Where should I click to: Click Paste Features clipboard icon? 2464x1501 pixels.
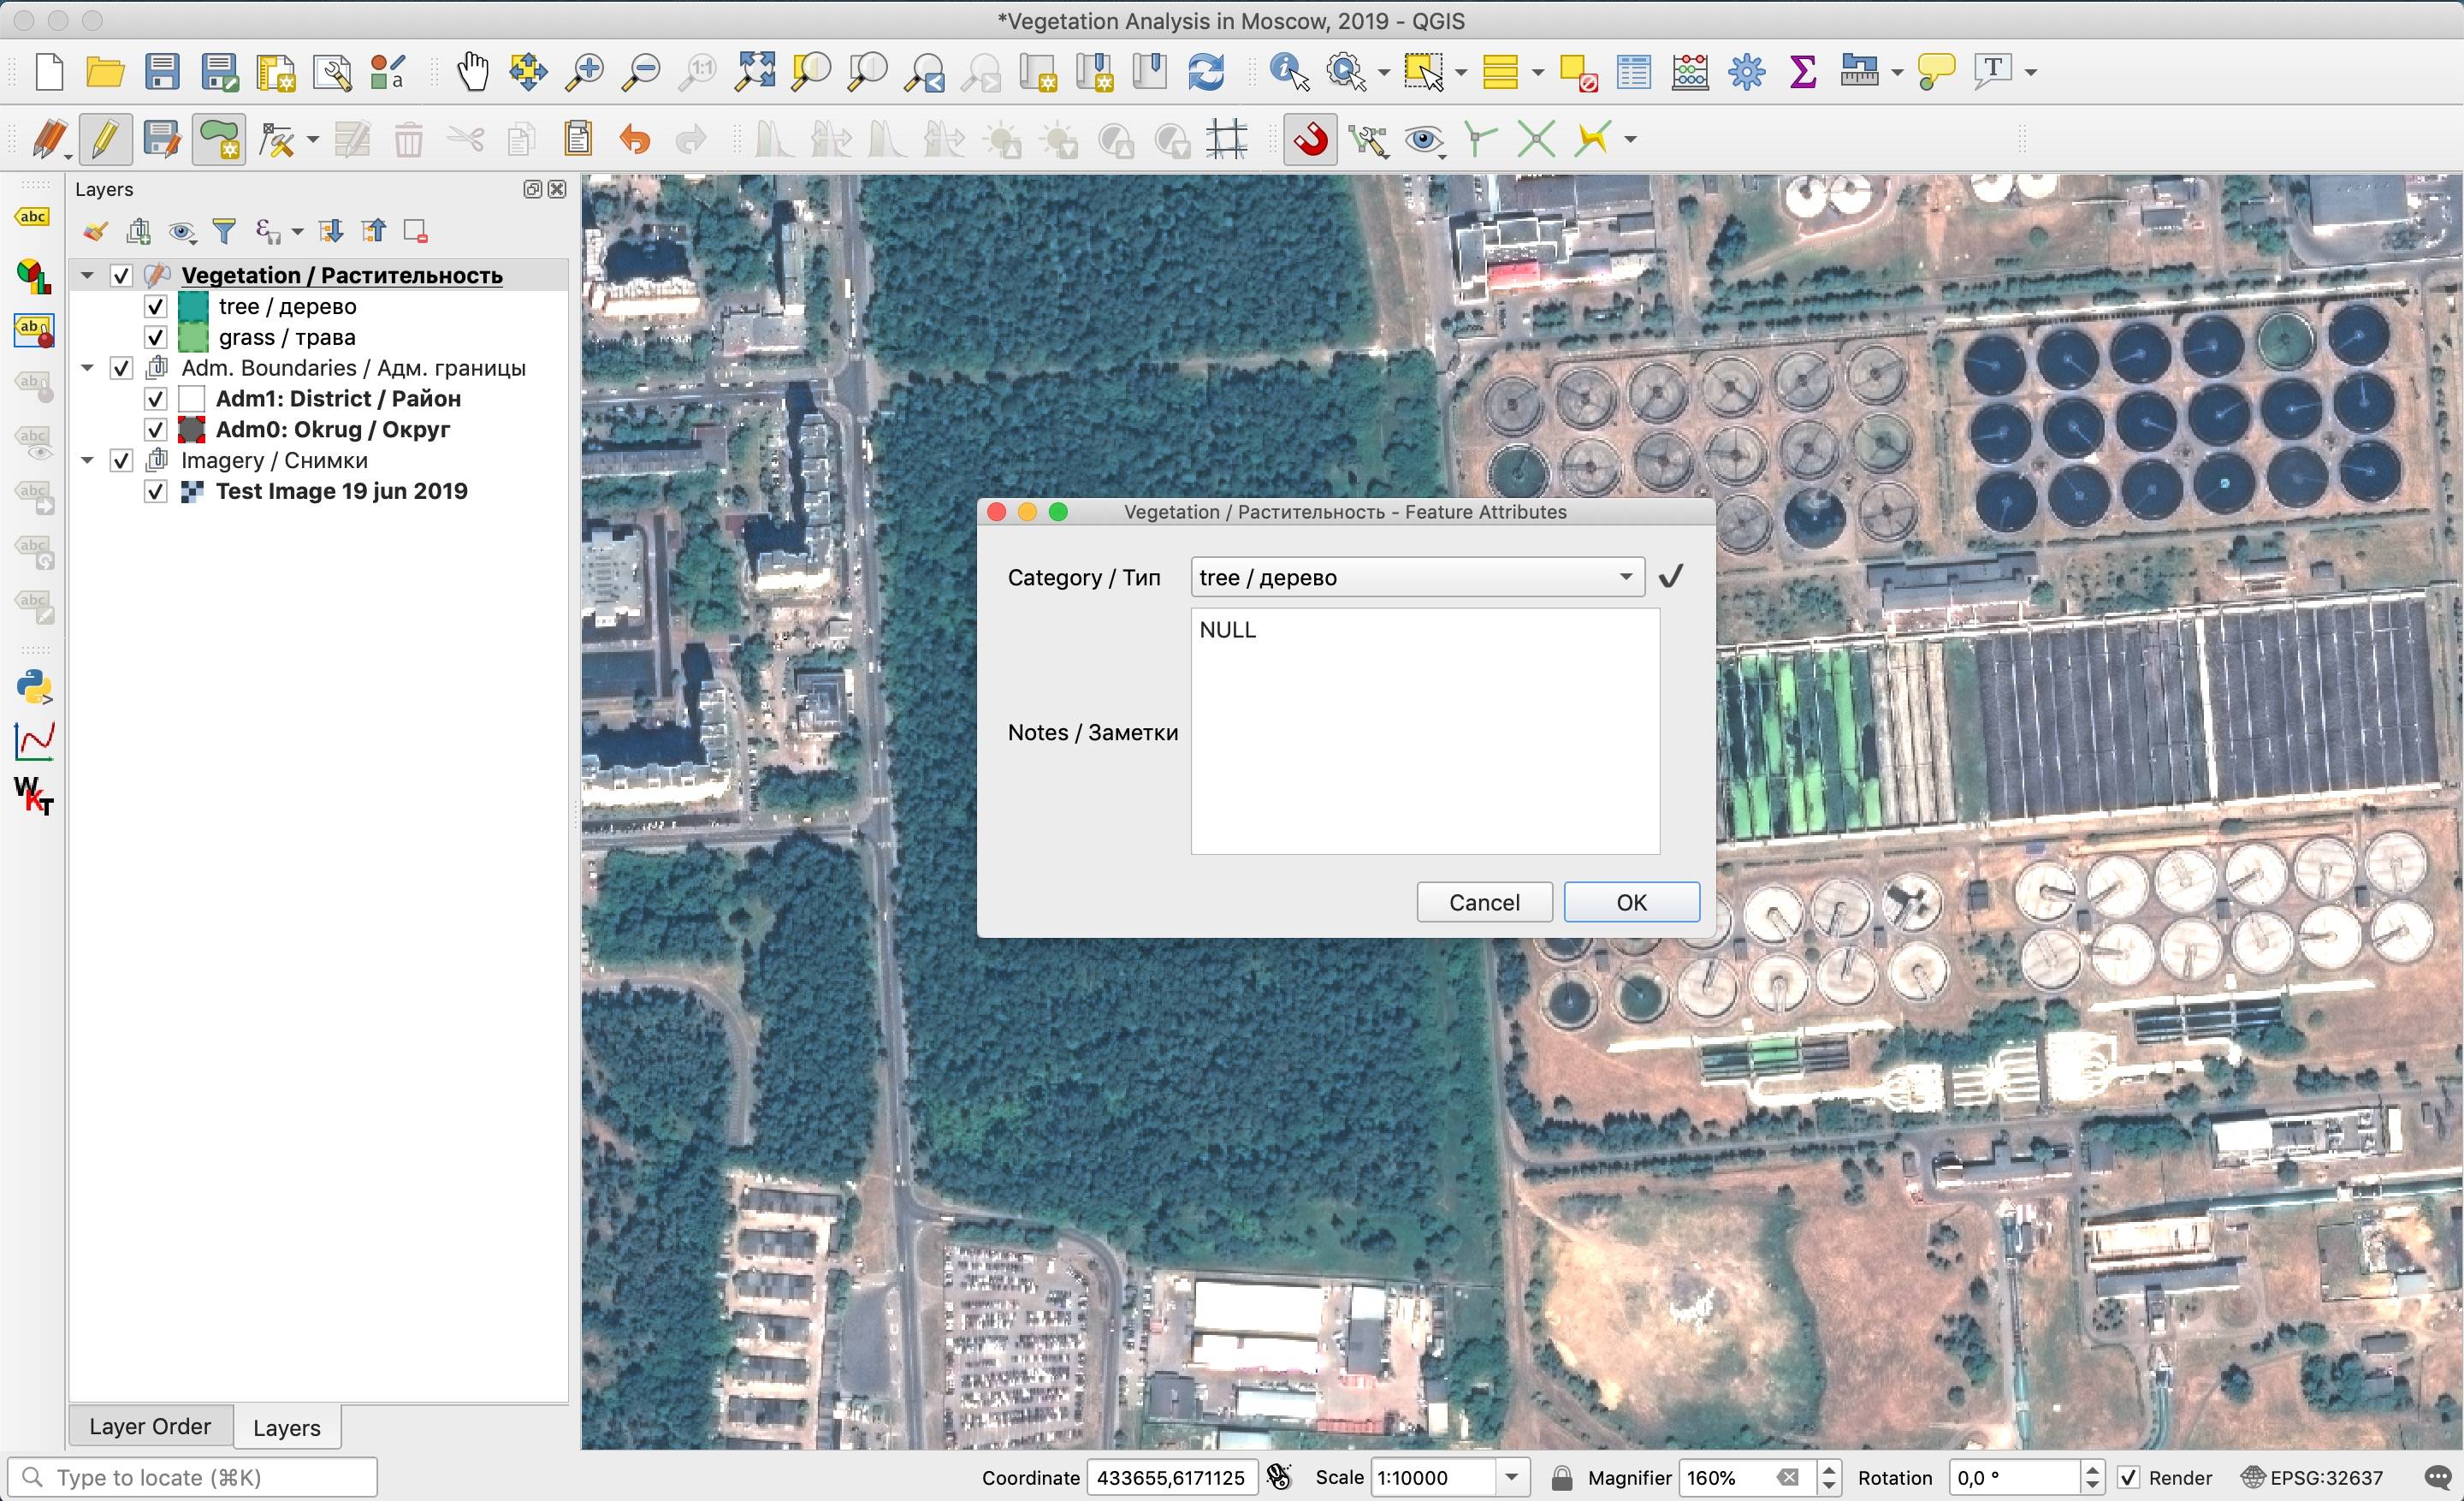pyautogui.click(x=578, y=139)
